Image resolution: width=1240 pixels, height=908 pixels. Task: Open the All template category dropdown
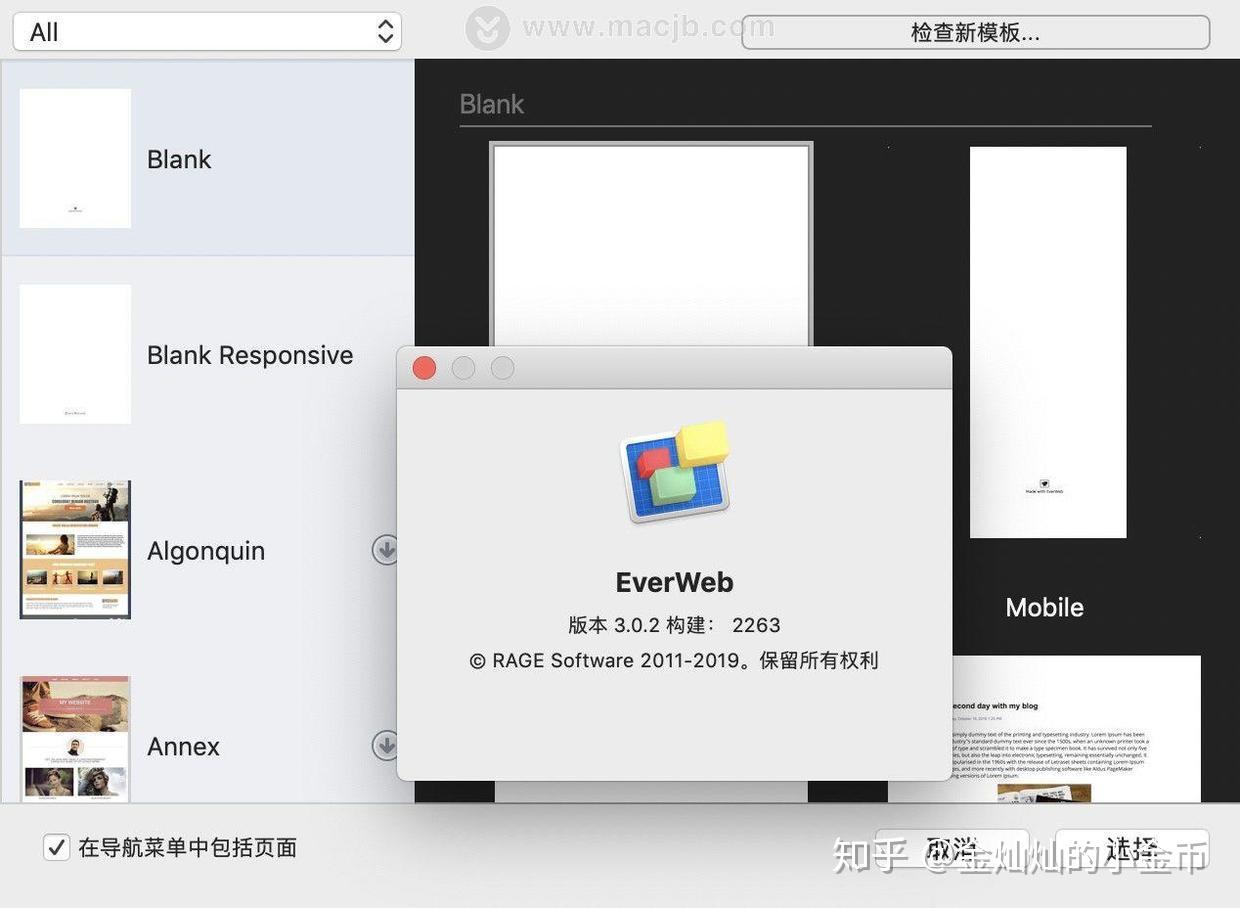200,31
